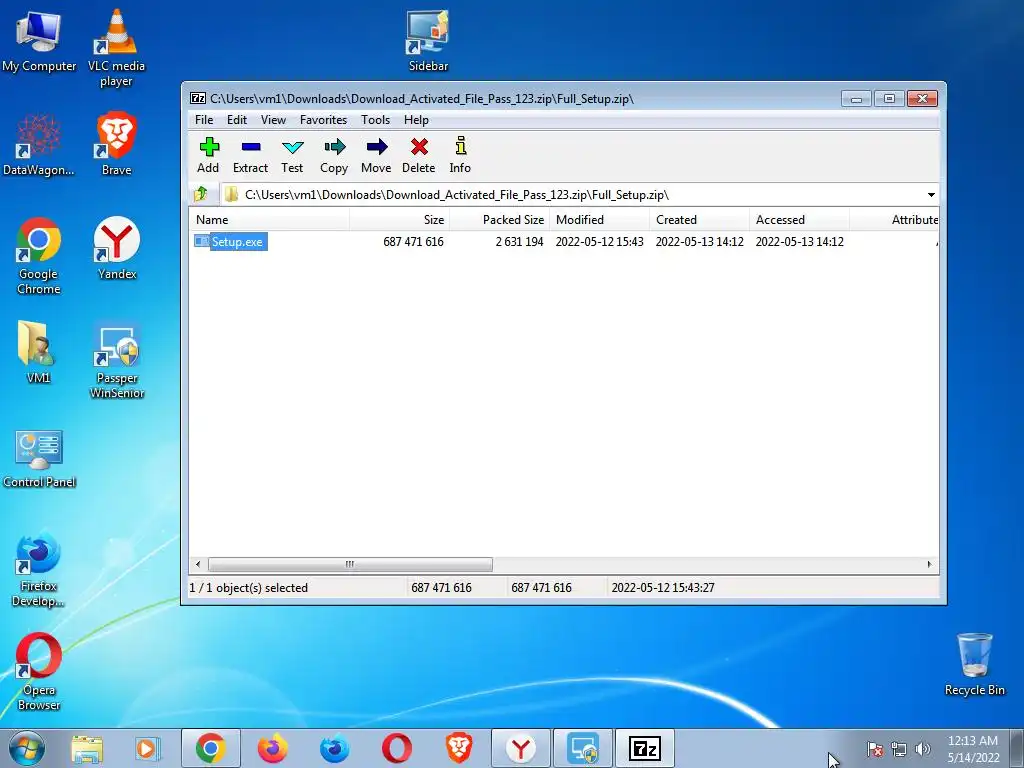Image resolution: width=1024 pixels, height=768 pixels.
Task: Click the Add toolbar icon in 7-Zip
Action: (x=208, y=155)
